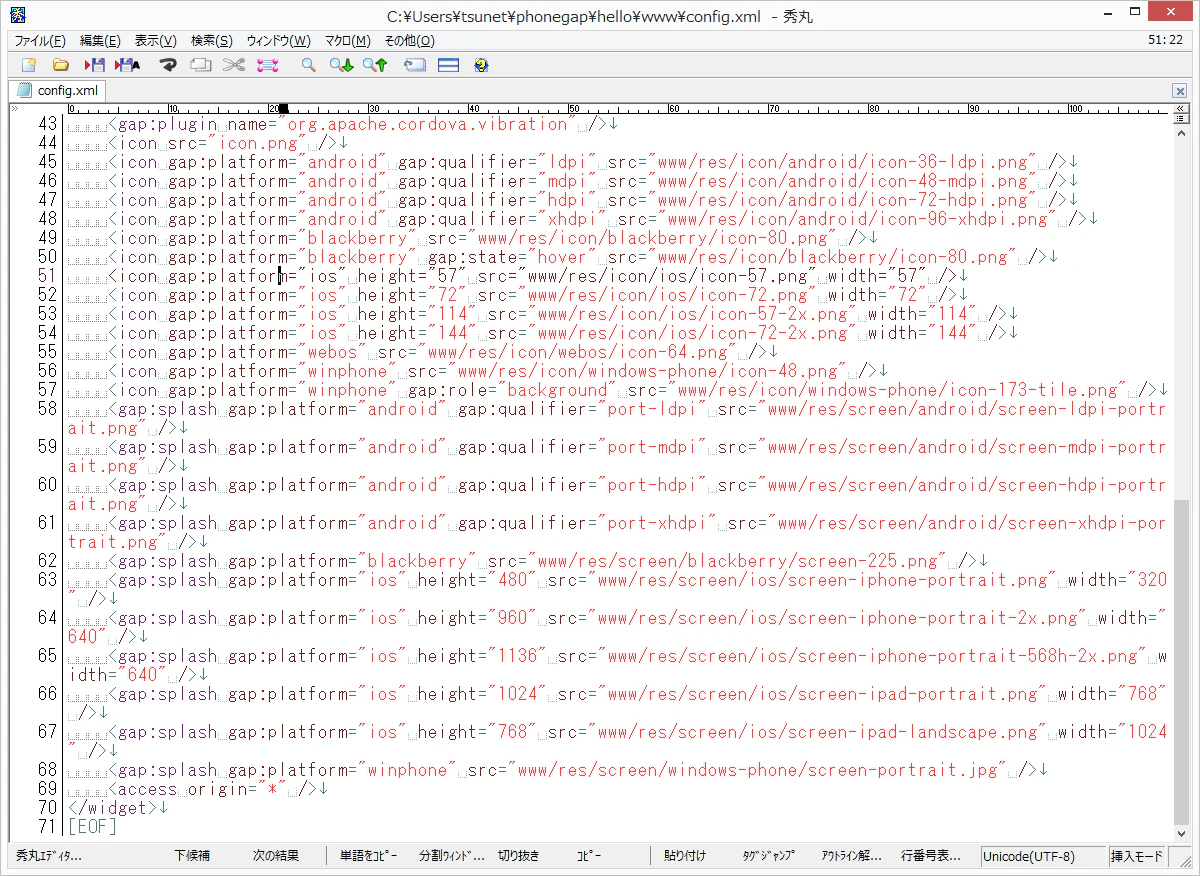
Task: Click アウトライン解析 in the bottom bar
Action: pyautogui.click(x=852, y=856)
